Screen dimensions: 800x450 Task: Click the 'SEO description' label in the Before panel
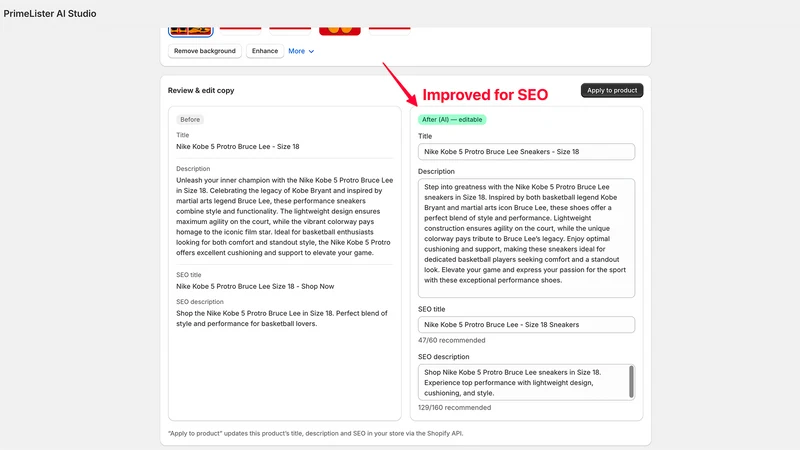click(200, 302)
